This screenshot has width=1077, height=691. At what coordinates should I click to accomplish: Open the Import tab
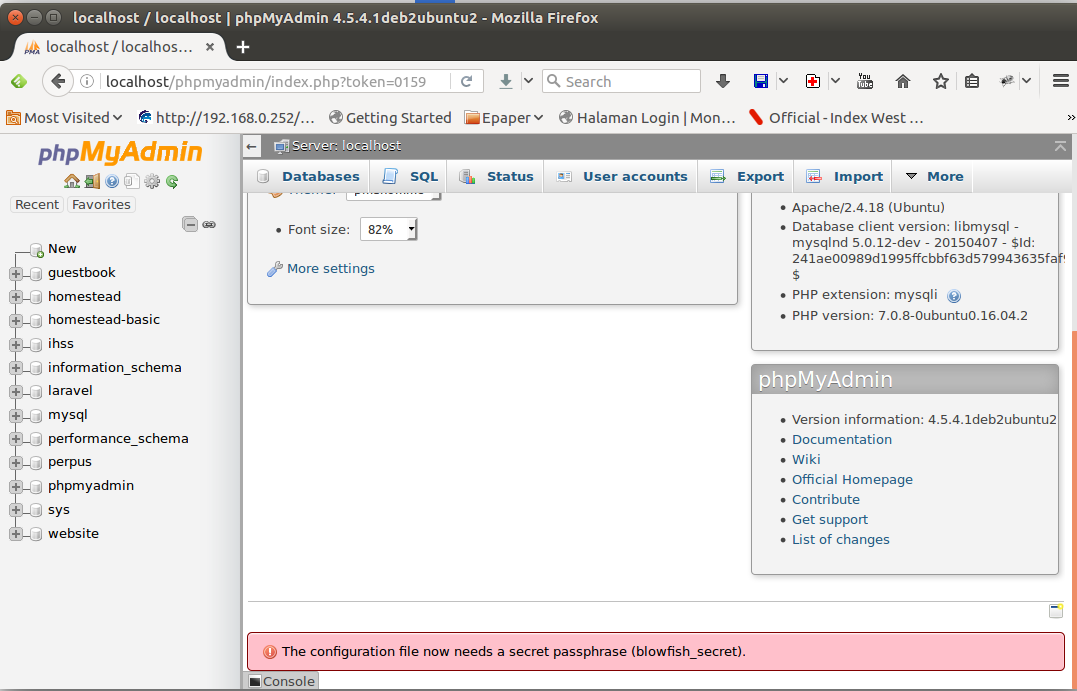click(843, 177)
